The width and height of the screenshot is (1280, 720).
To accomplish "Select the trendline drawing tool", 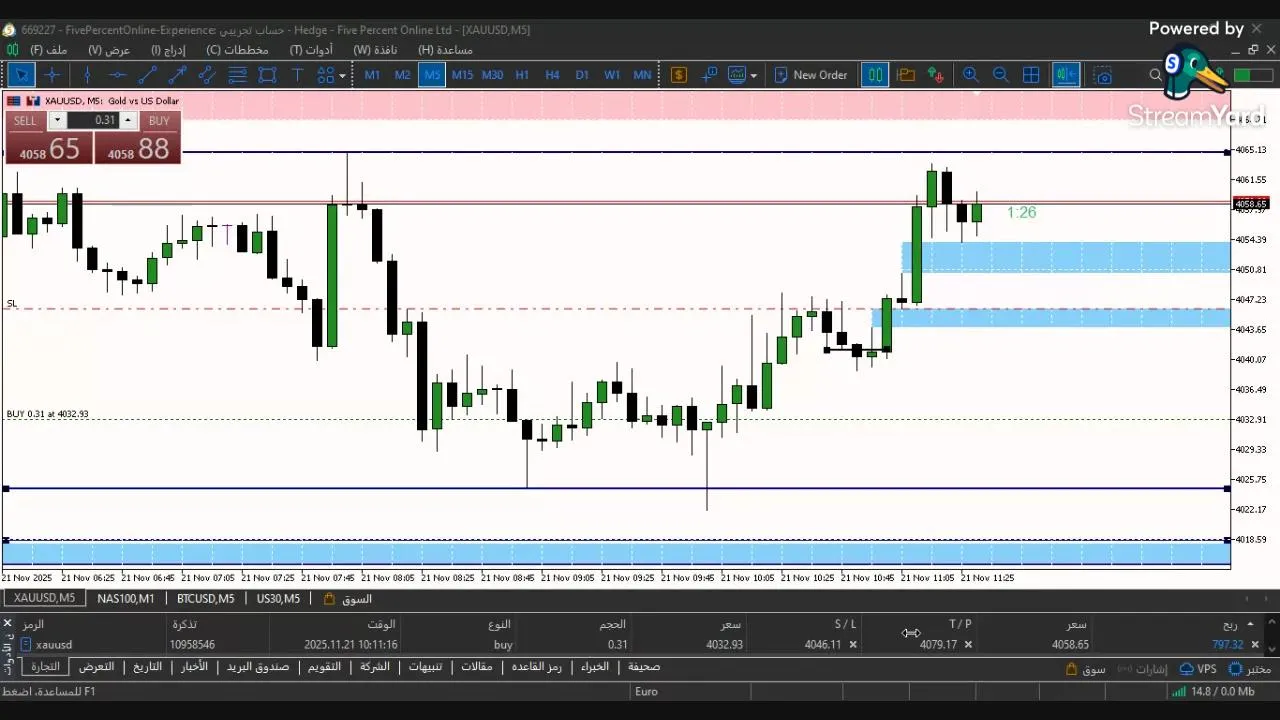I will click(147, 75).
